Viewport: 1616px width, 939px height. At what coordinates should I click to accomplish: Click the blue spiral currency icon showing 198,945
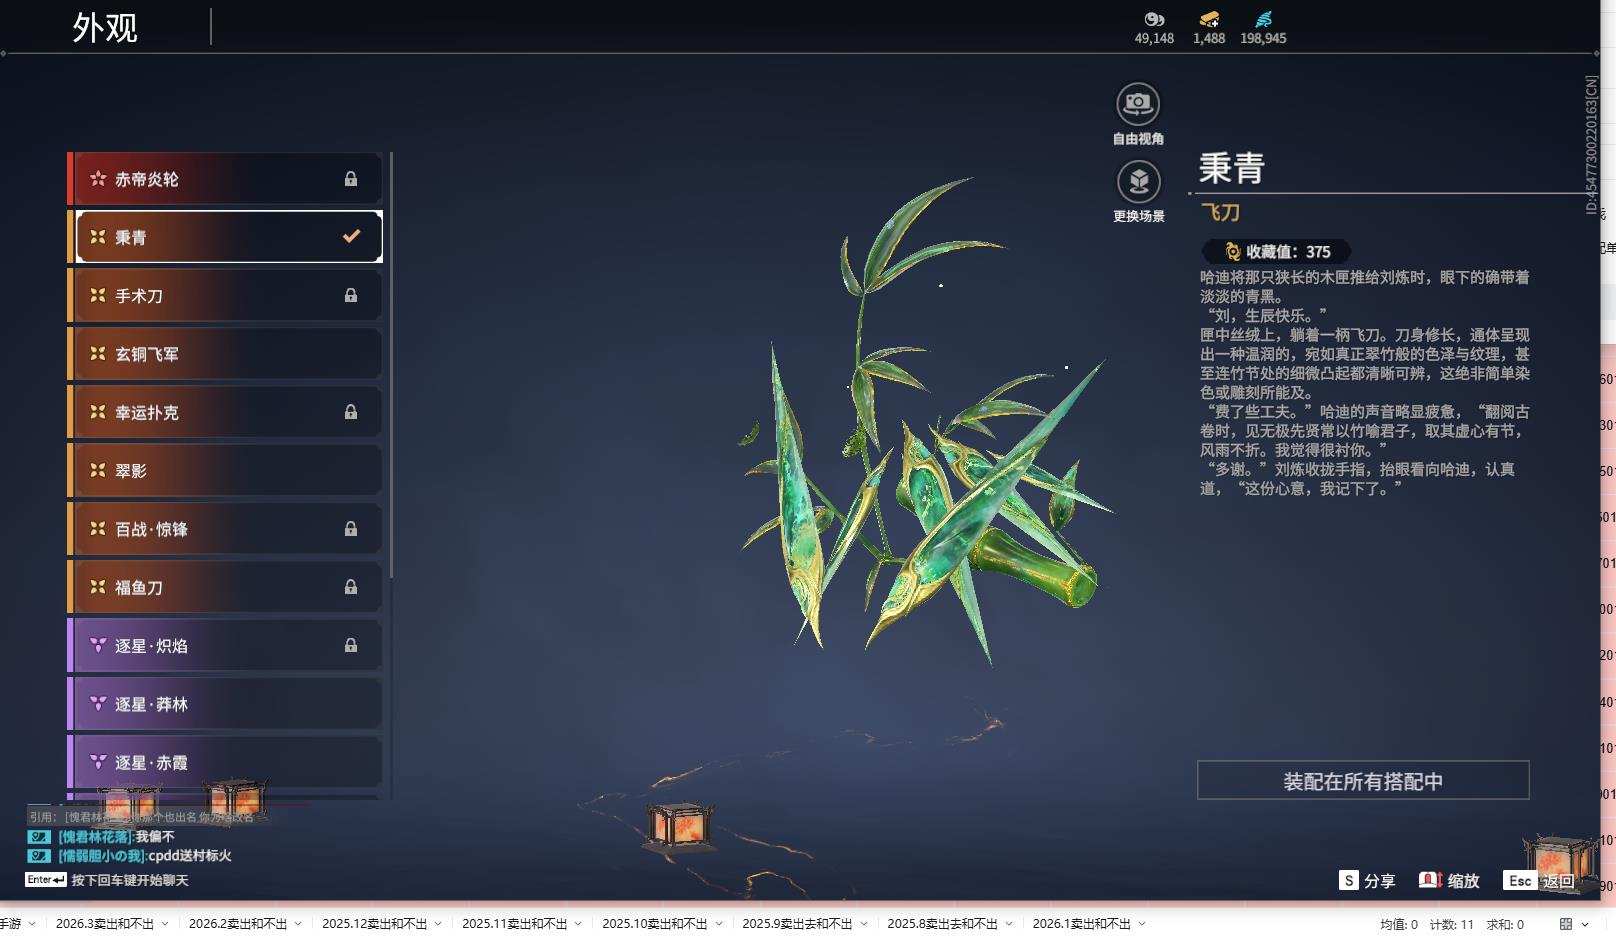click(1263, 19)
